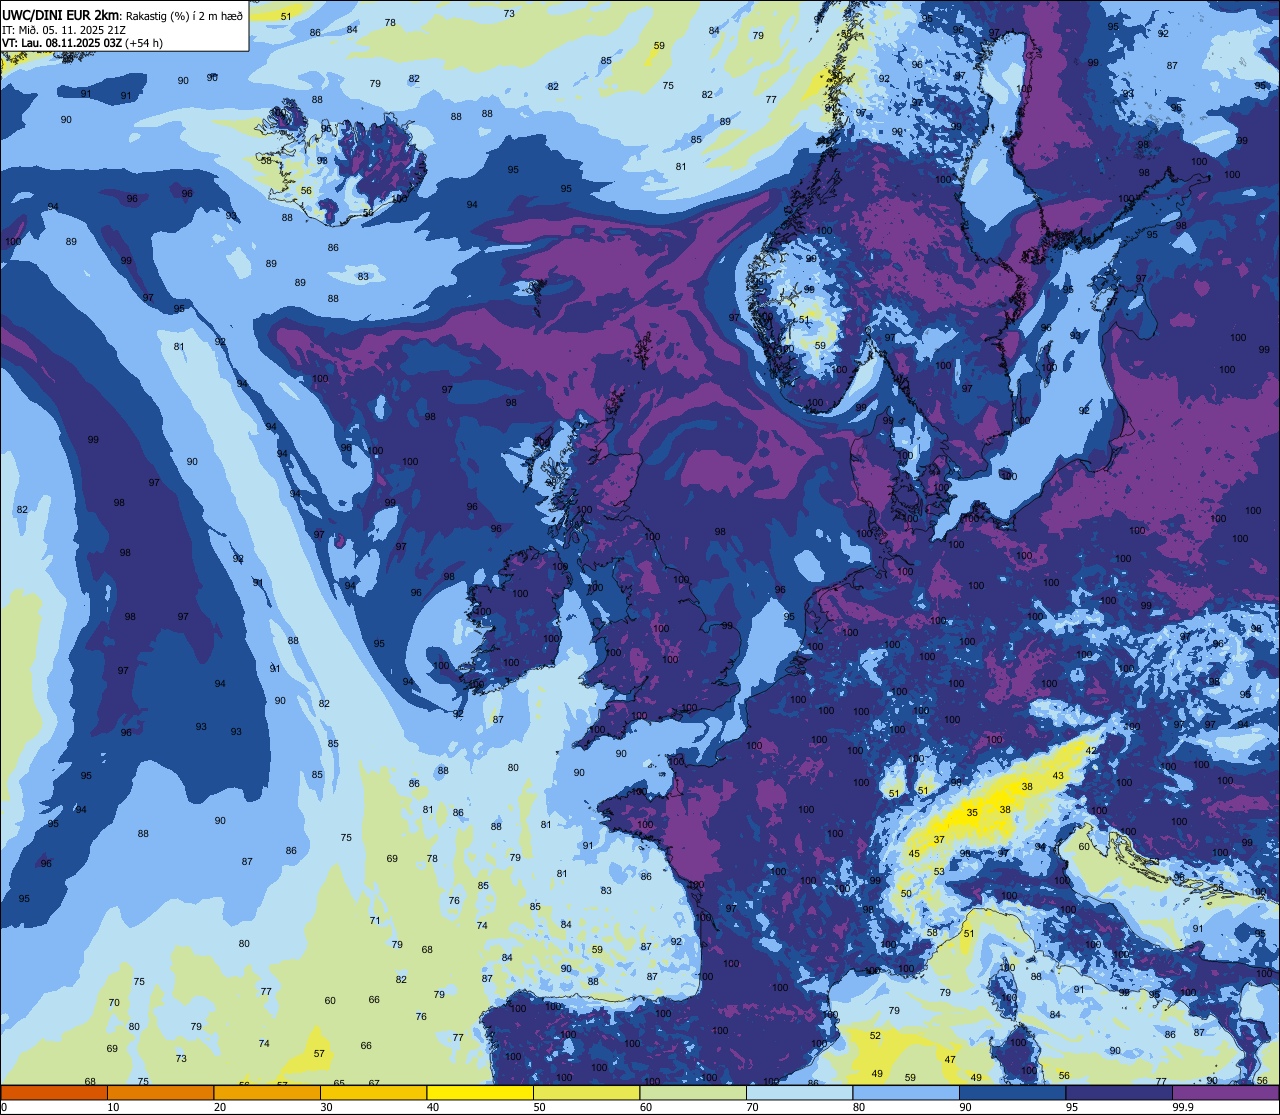
Task: Click the '53' humidity value on map
Action: point(939,872)
